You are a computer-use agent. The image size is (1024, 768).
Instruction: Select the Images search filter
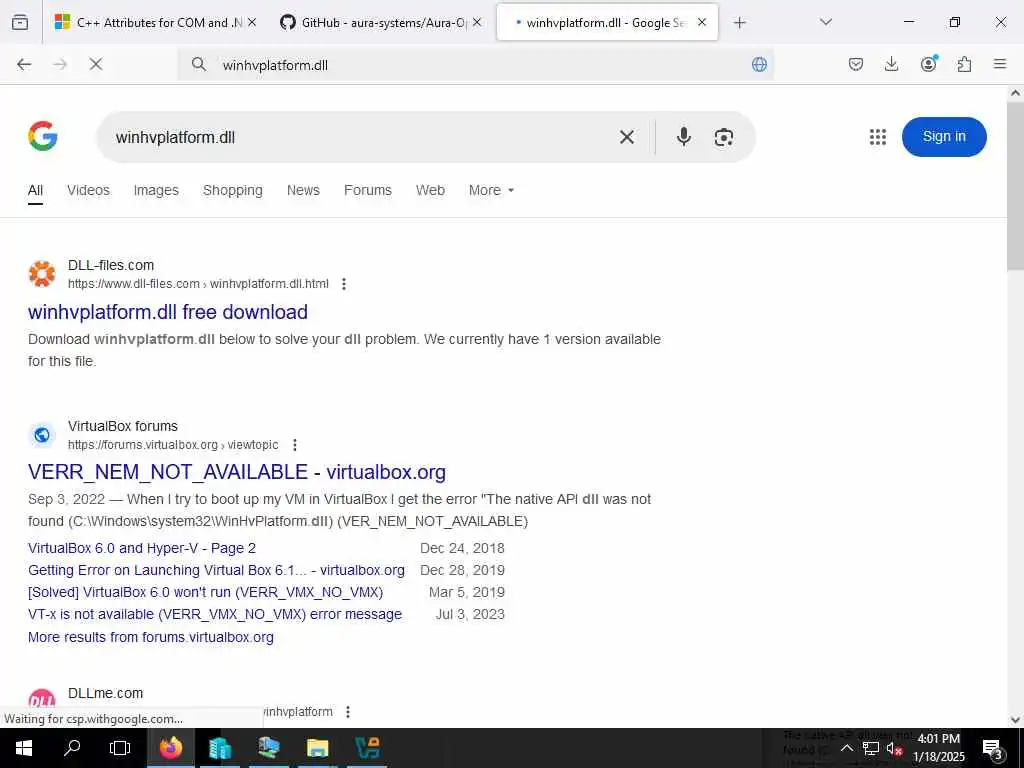click(x=156, y=190)
